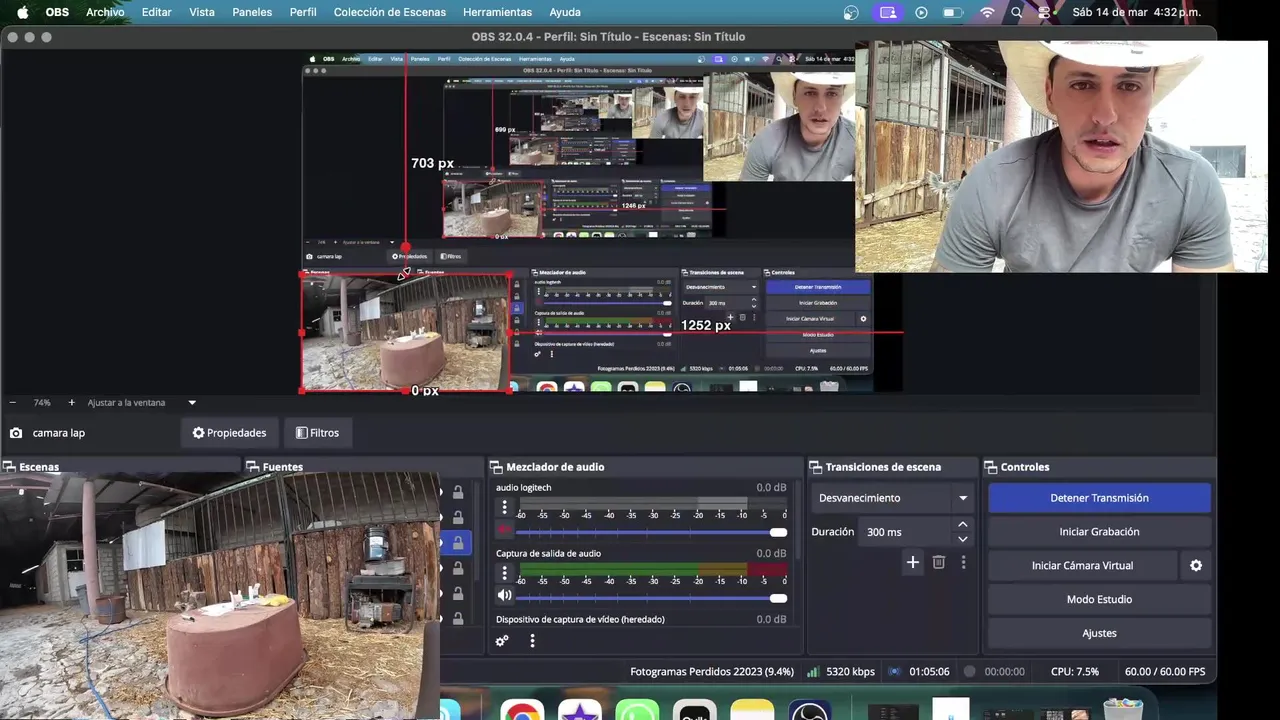Open the Editar menu
Image resolution: width=1280 pixels, height=720 pixels.
click(157, 13)
